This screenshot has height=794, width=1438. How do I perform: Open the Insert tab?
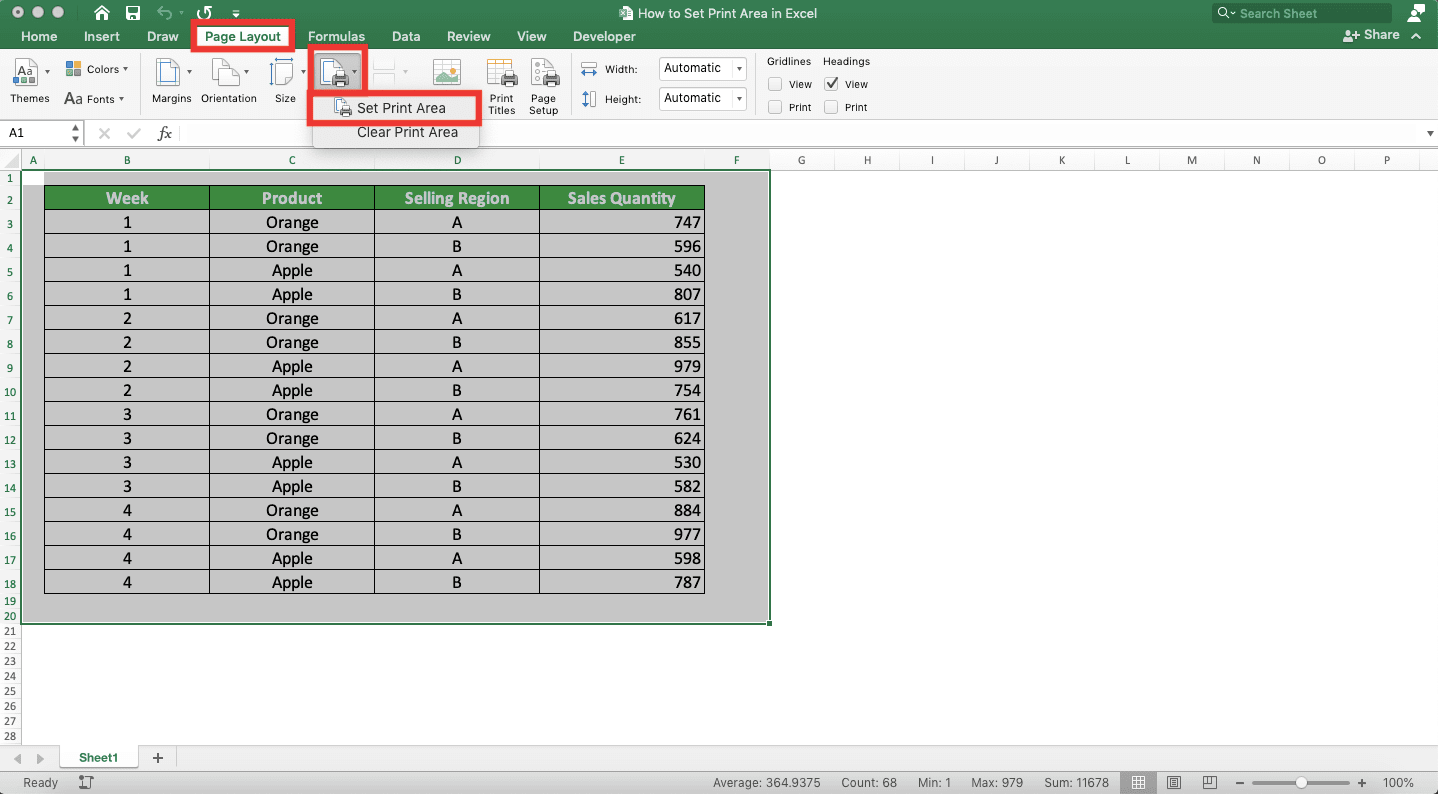pos(102,37)
